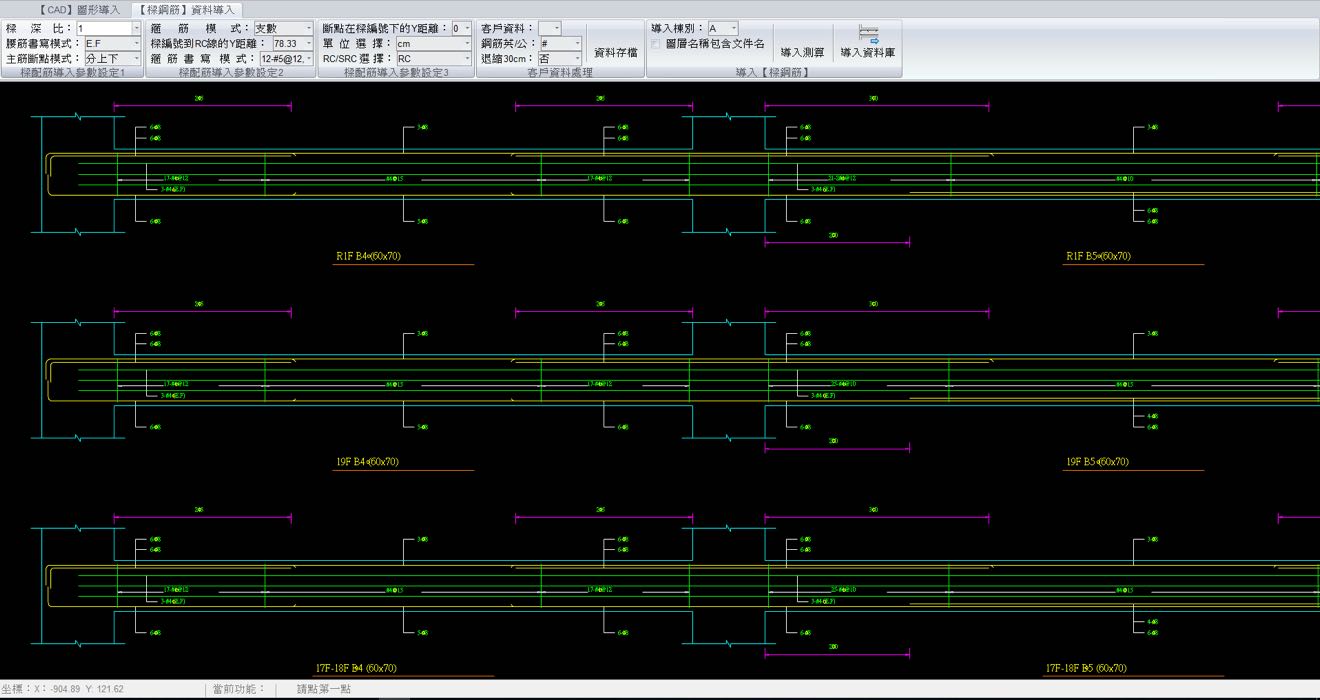Open the 箍筋書寫模式 dropdown
The width and height of the screenshot is (1320, 700).
(x=309, y=59)
